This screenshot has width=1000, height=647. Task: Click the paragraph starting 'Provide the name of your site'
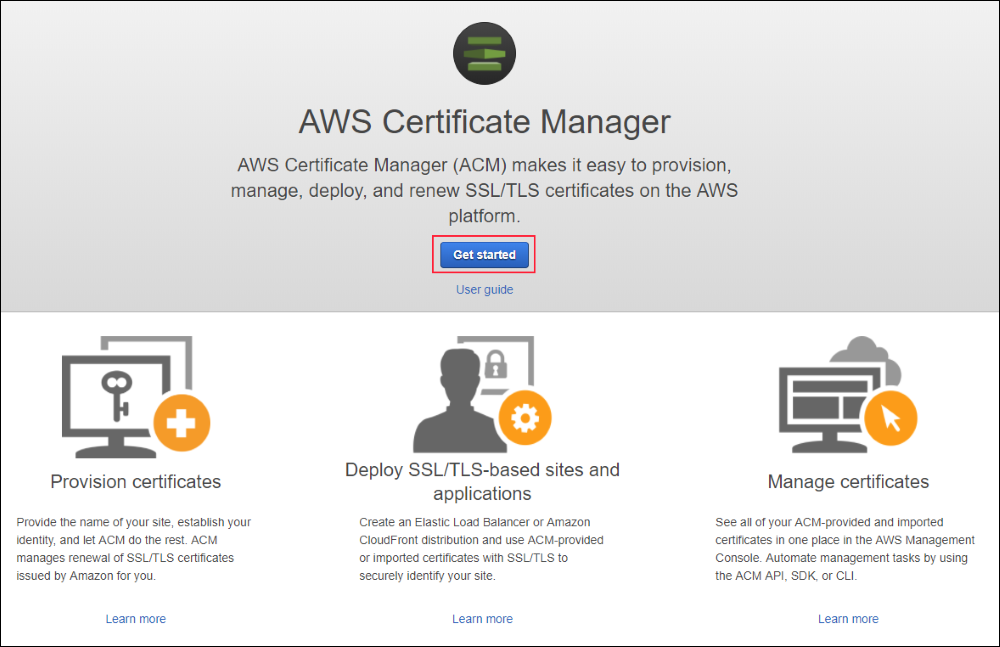point(134,549)
